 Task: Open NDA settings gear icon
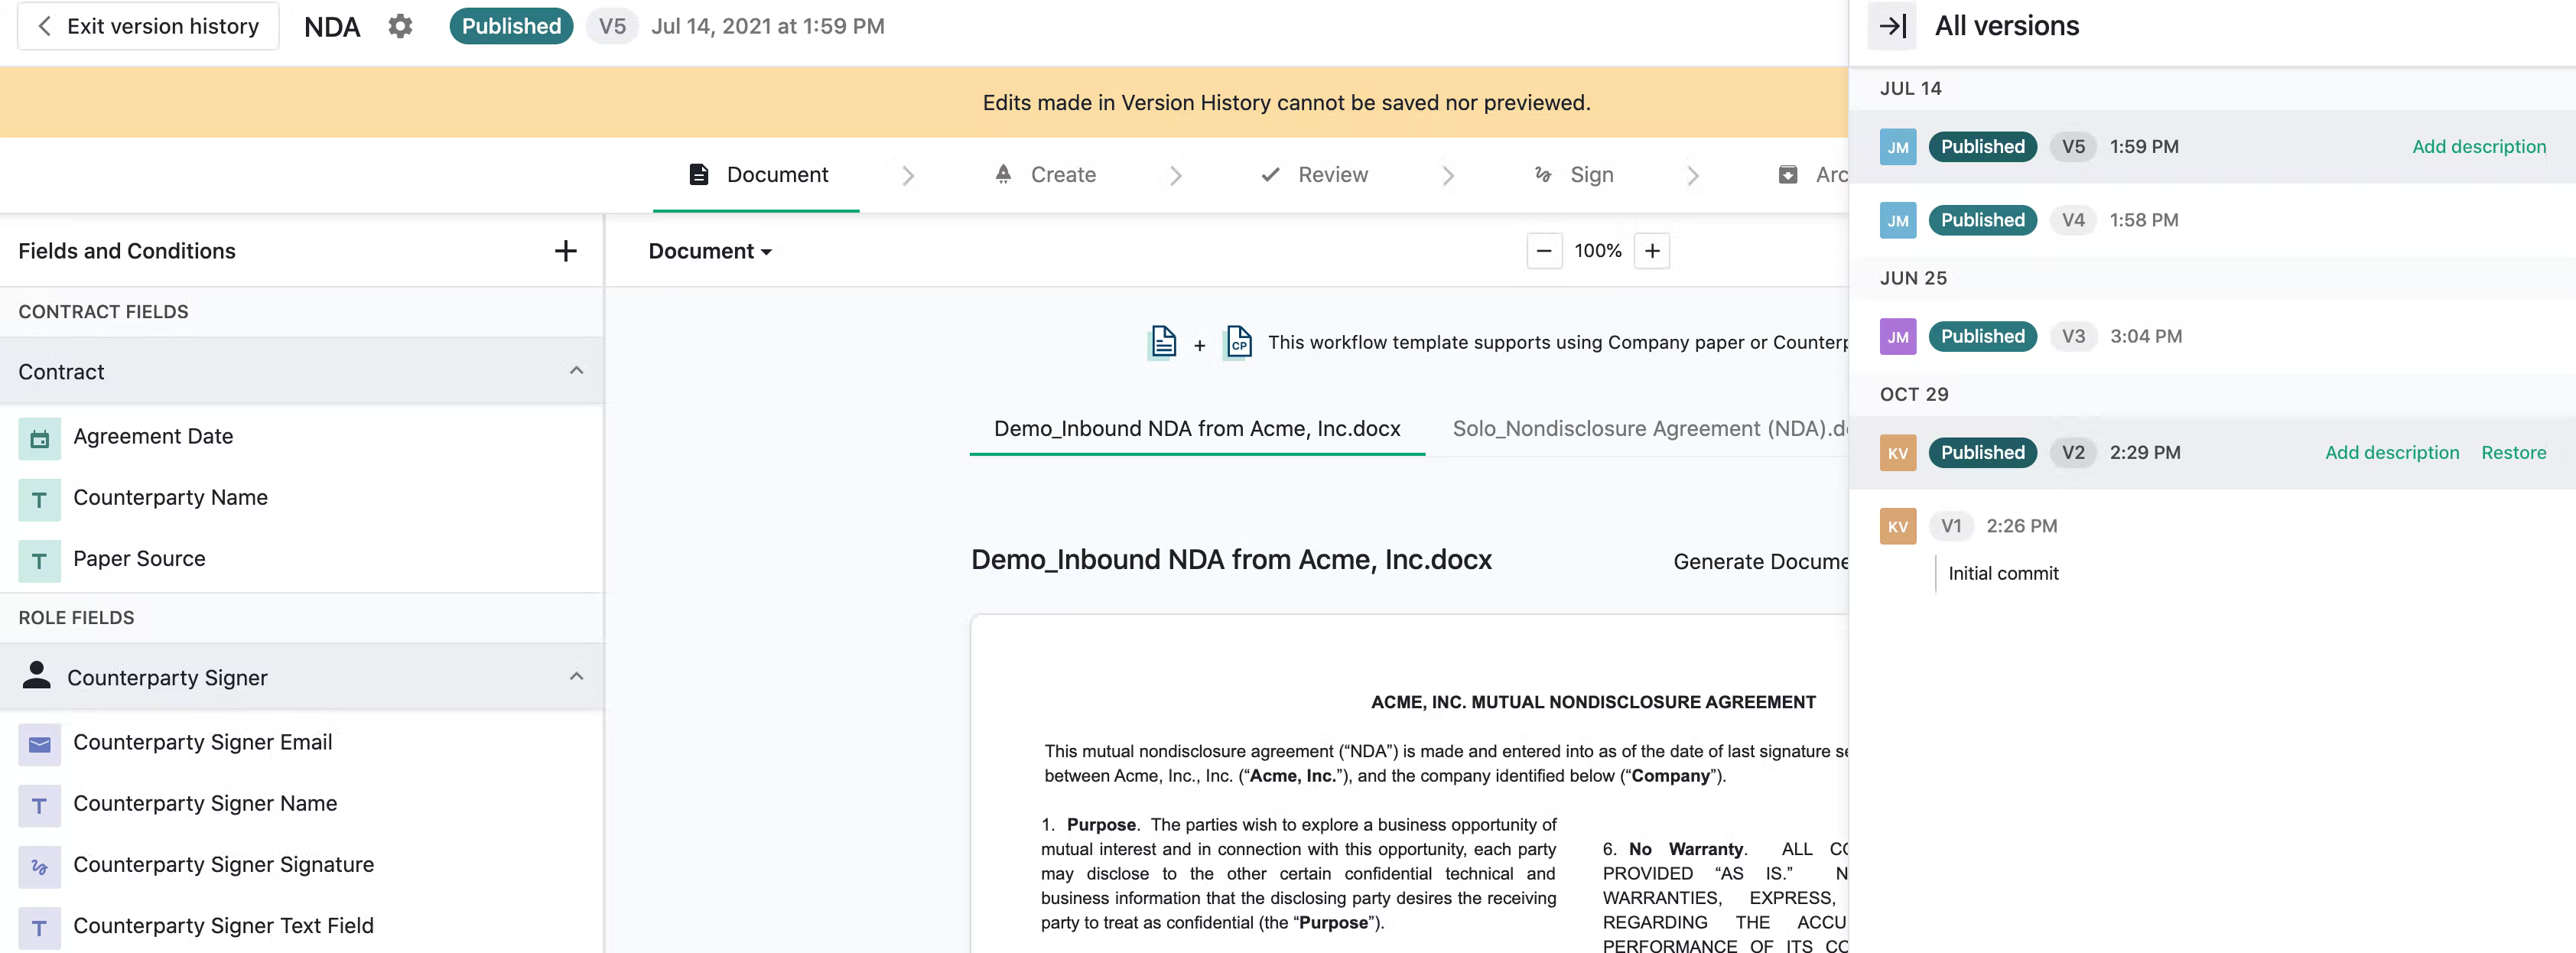[x=400, y=26]
